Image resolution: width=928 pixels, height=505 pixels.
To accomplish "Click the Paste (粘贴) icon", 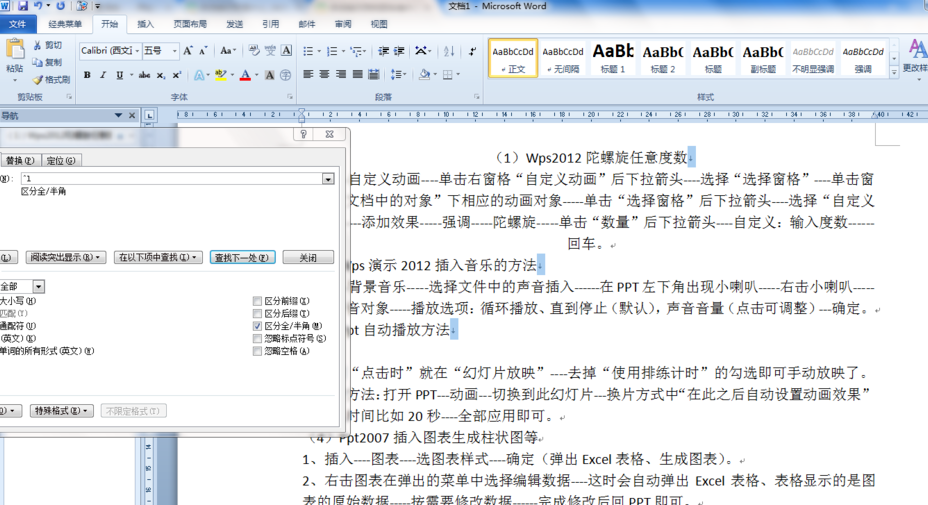I will (x=14, y=50).
